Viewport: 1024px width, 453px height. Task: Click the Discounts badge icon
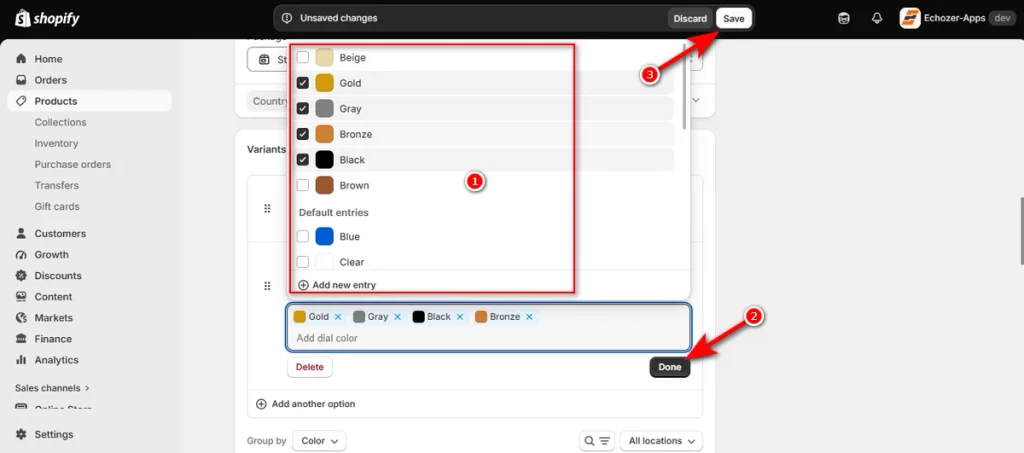21,275
